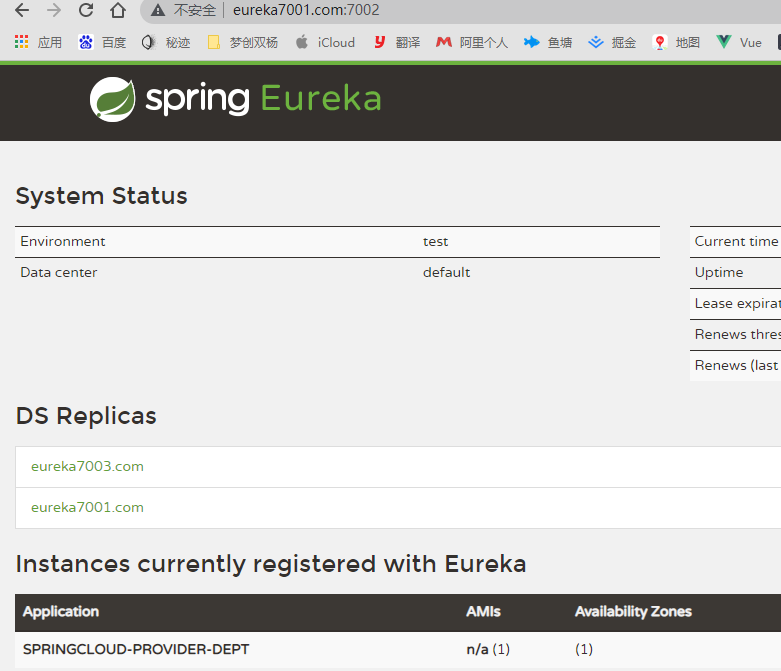The height and width of the screenshot is (671, 781).
Task: Click the Environment label
Action: pyautogui.click(x=63, y=242)
